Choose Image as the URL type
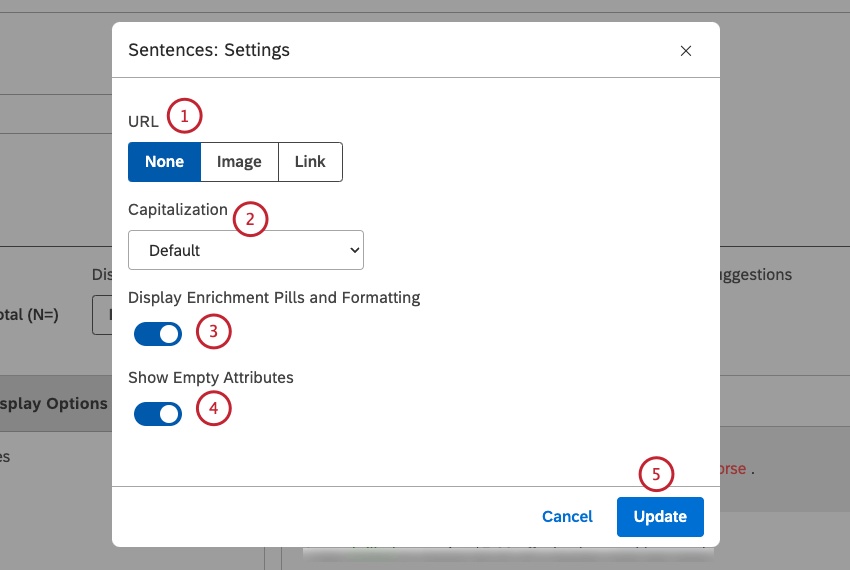The image size is (850, 570). coord(239,162)
